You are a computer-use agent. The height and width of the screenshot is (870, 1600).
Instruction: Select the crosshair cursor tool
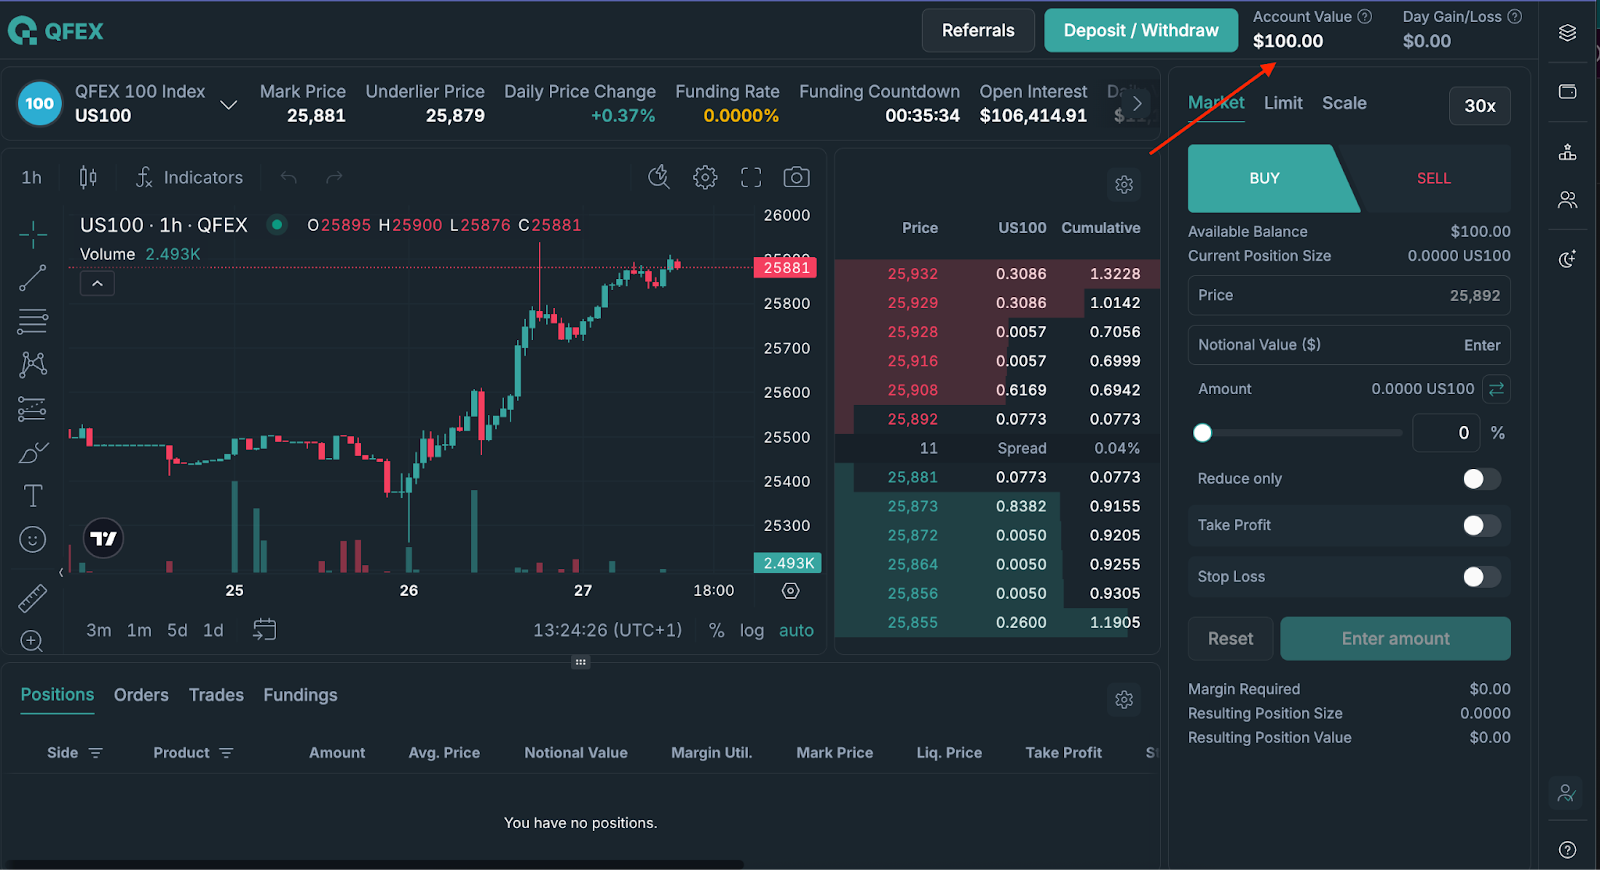coord(33,235)
